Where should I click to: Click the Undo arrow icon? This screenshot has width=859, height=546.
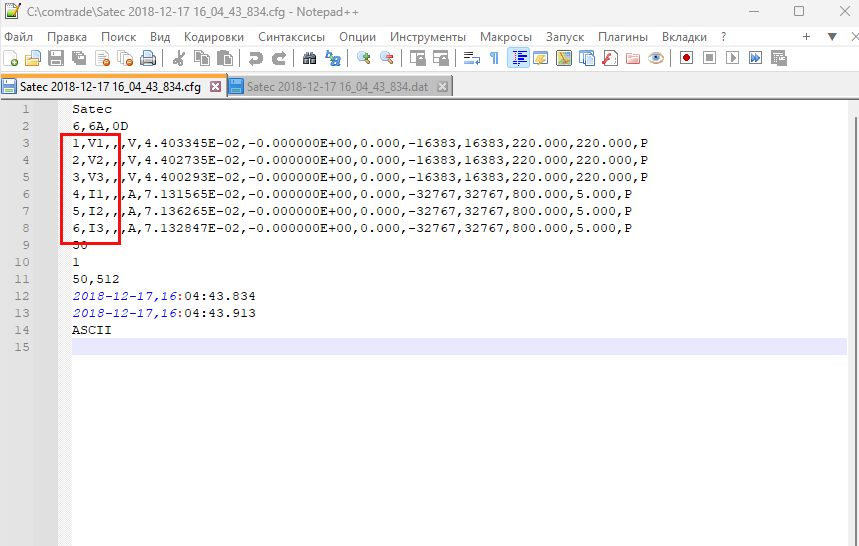[256, 58]
